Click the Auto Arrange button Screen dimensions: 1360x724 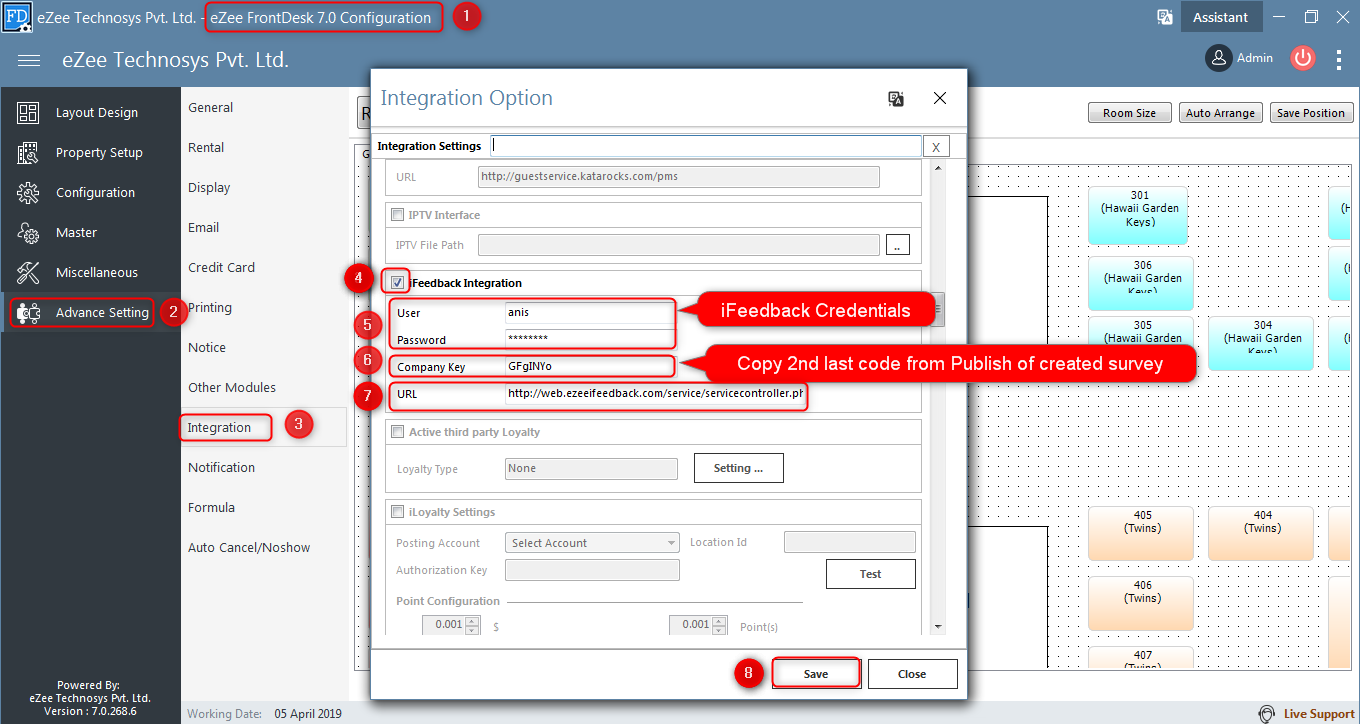pos(1221,113)
